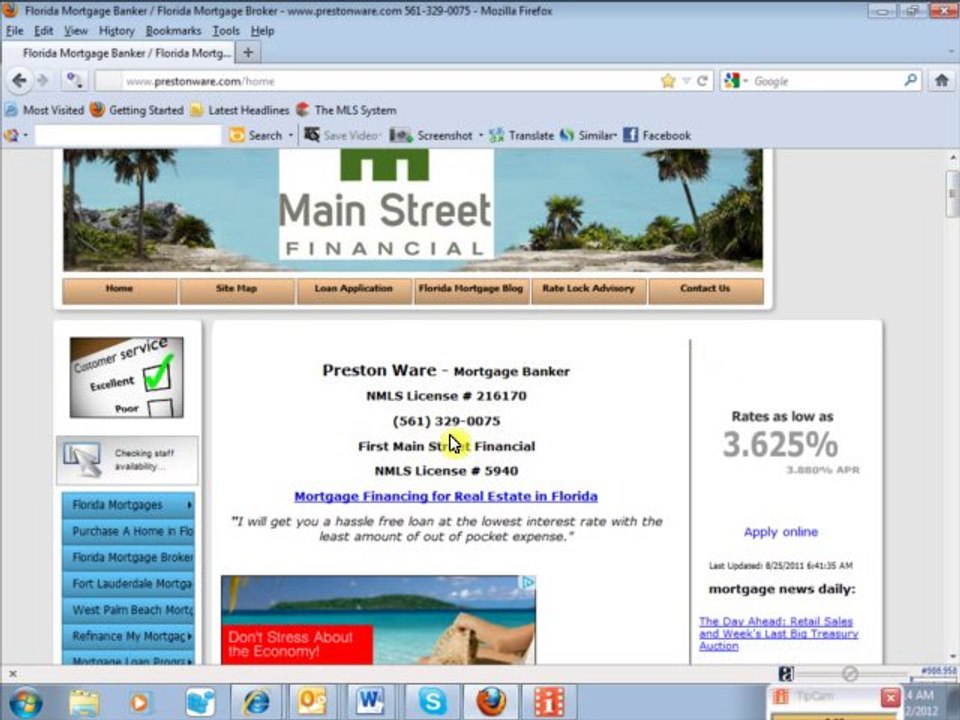Open the Edit menu
Viewport: 960px width, 720px height.
pos(43,31)
